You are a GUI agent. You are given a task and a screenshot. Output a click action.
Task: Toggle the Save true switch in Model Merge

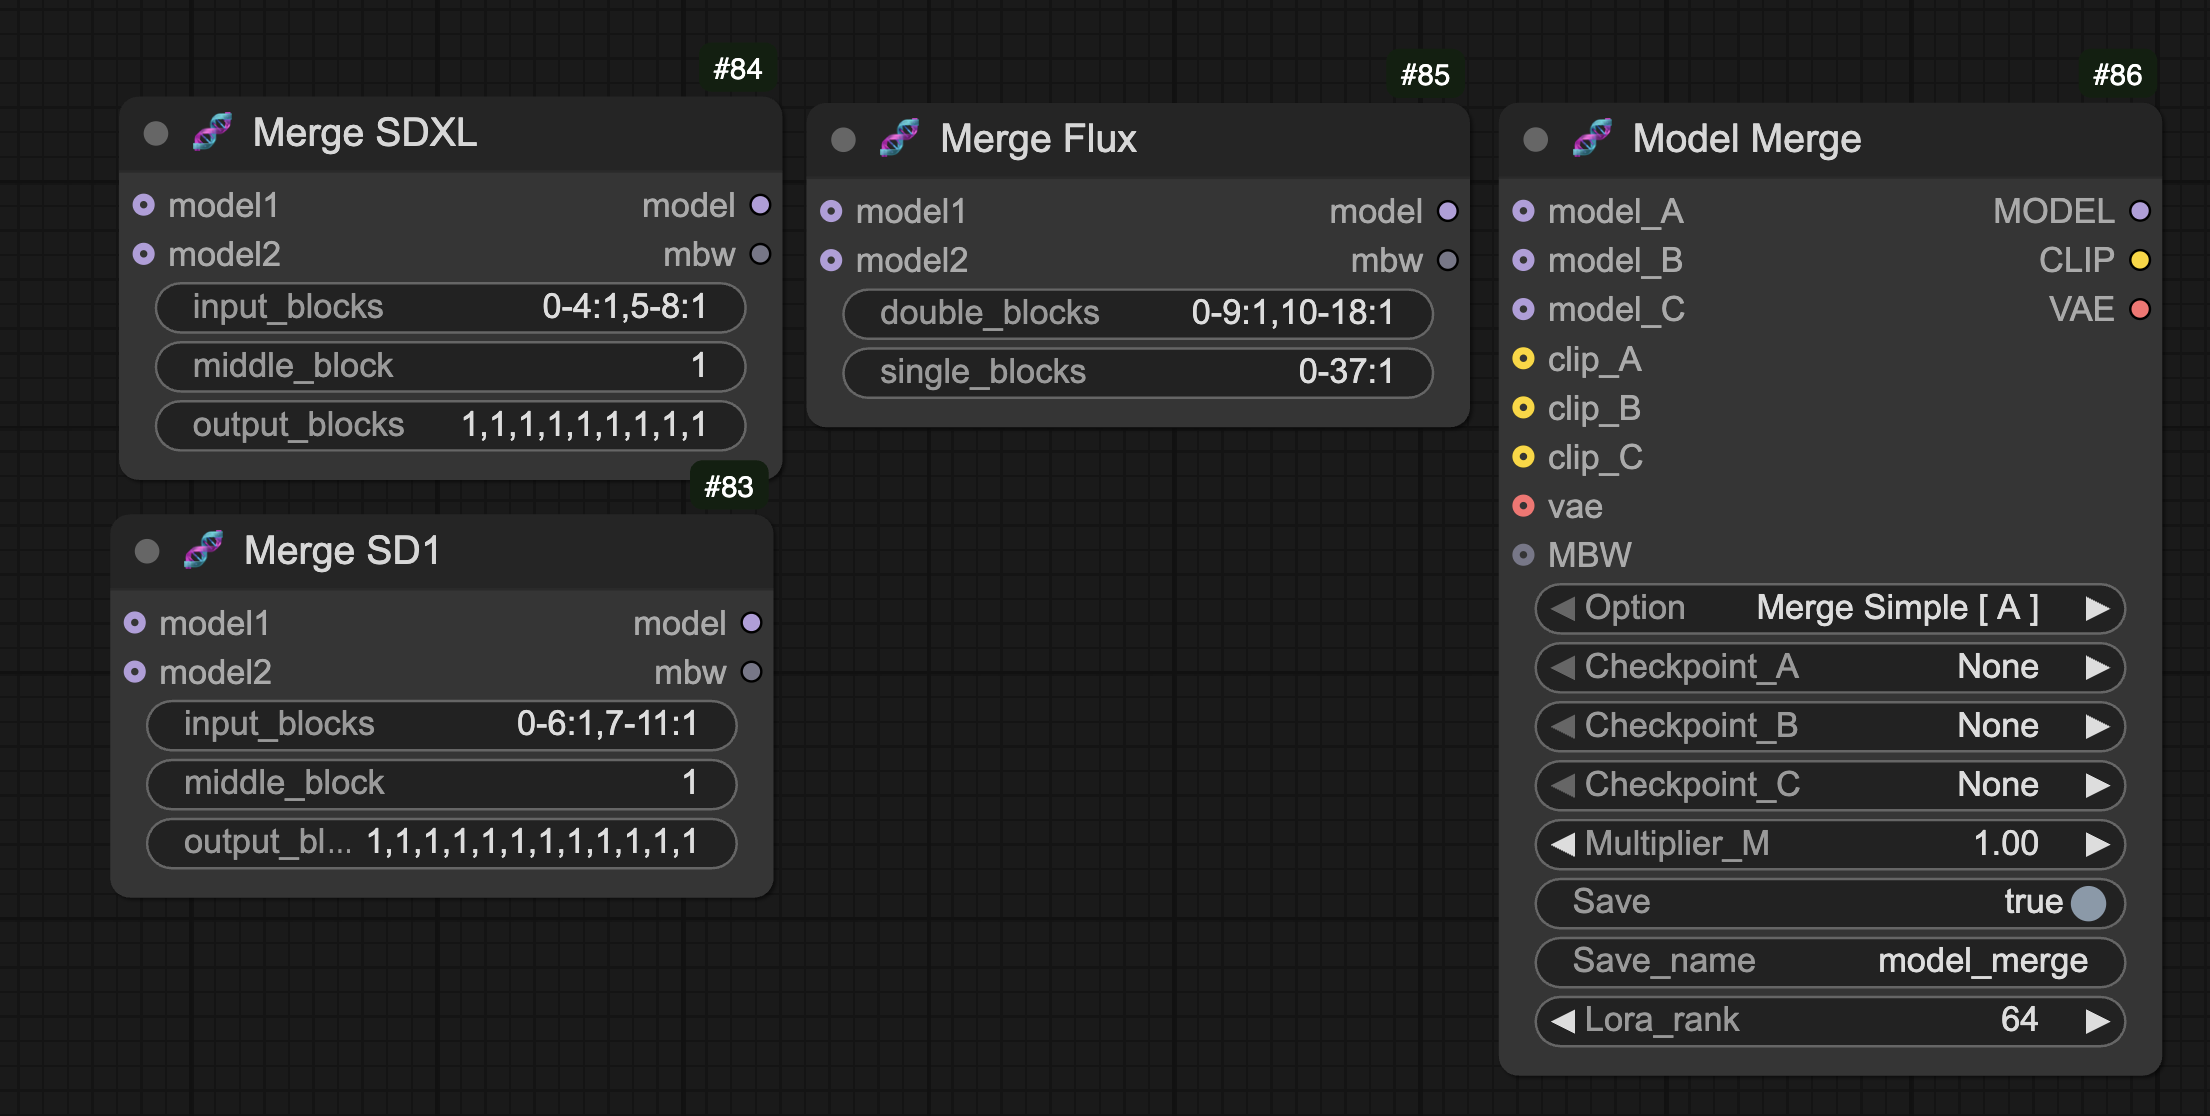coord(2088,903)
